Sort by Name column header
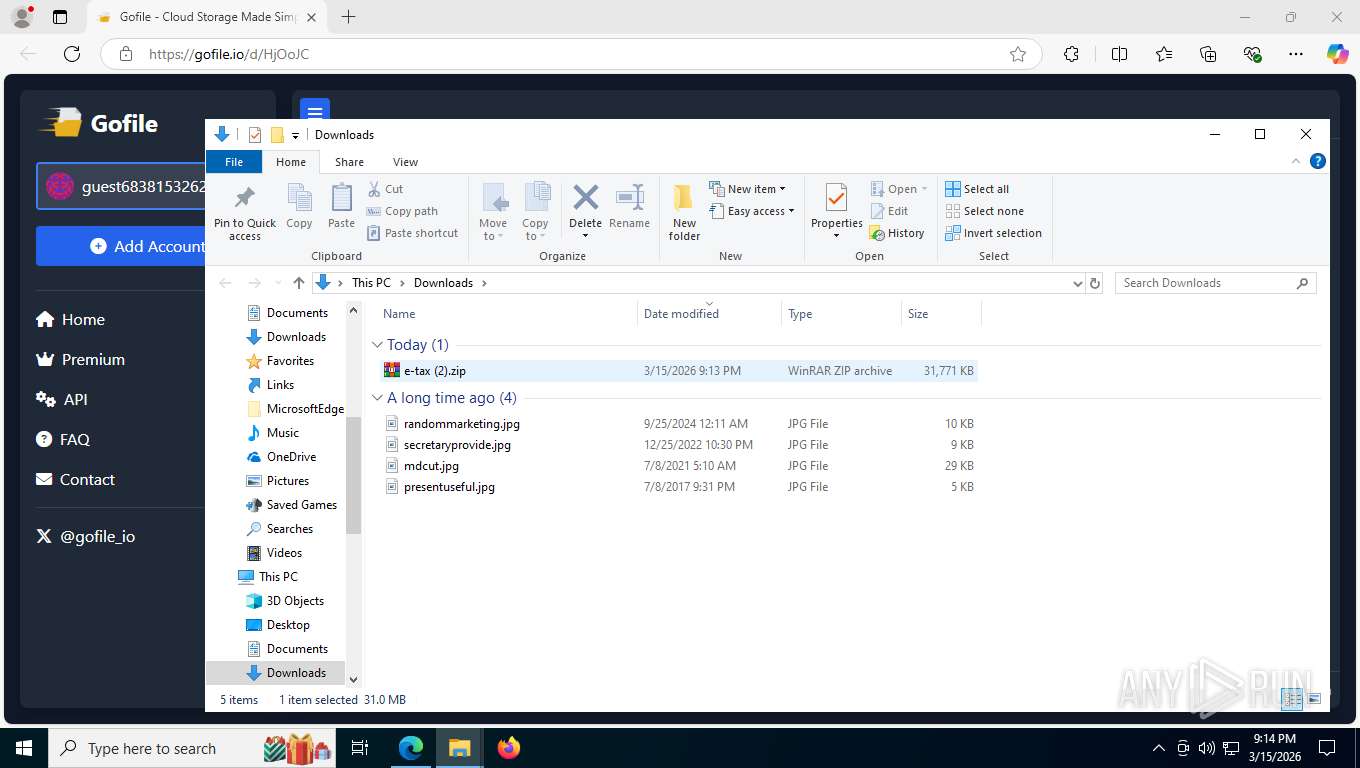The image size is (1360, 768). click(507, 314)
